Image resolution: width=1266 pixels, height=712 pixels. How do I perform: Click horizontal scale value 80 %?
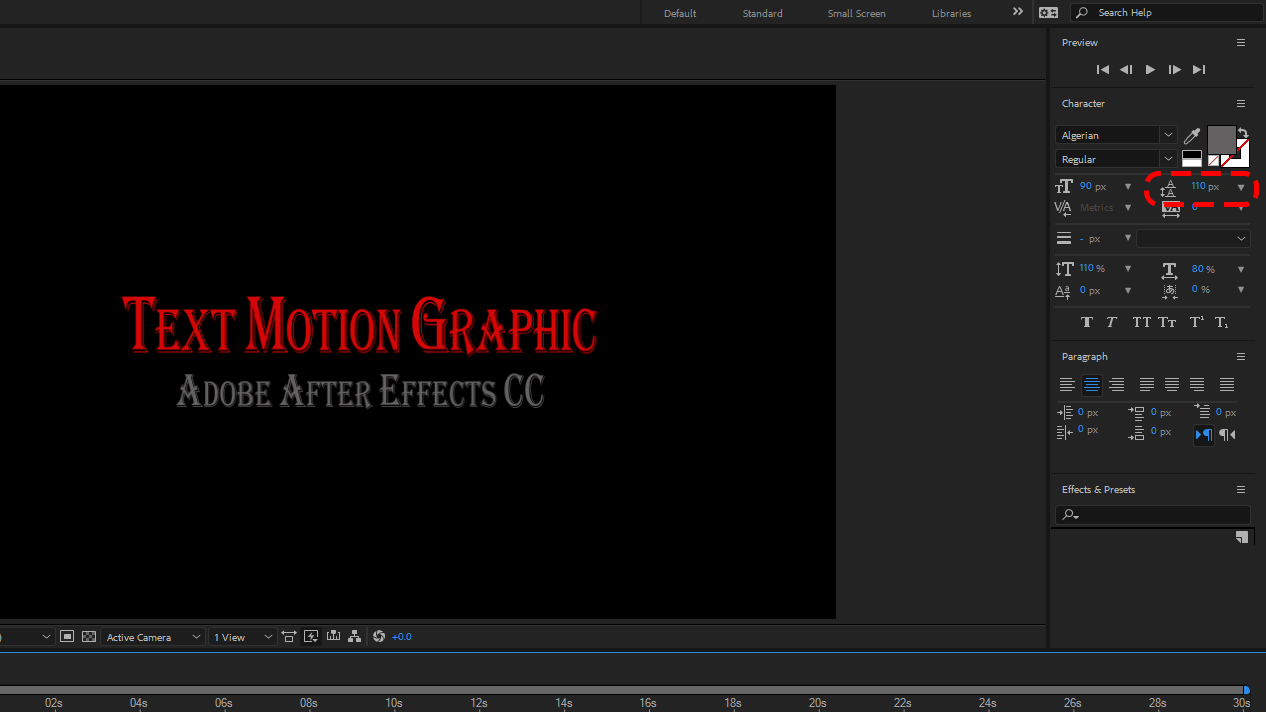pyautogui.click(x=1203, y=269)
